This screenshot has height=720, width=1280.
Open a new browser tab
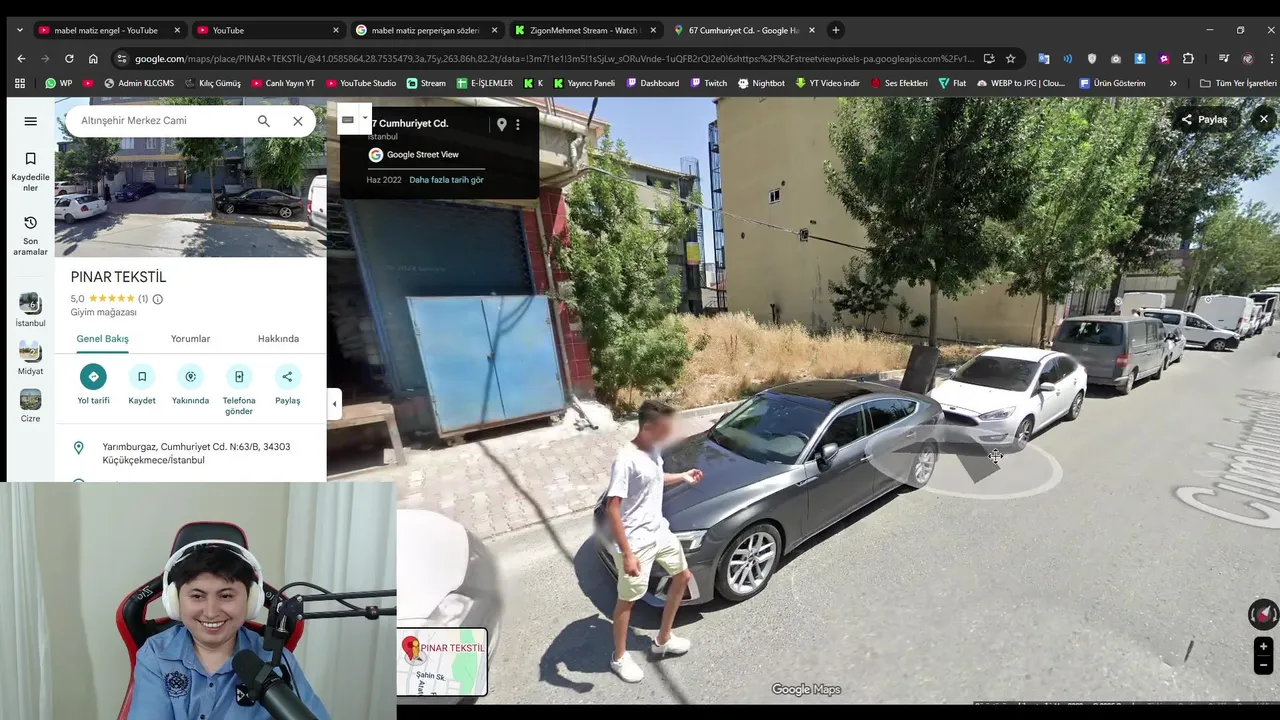click(836, 30)
